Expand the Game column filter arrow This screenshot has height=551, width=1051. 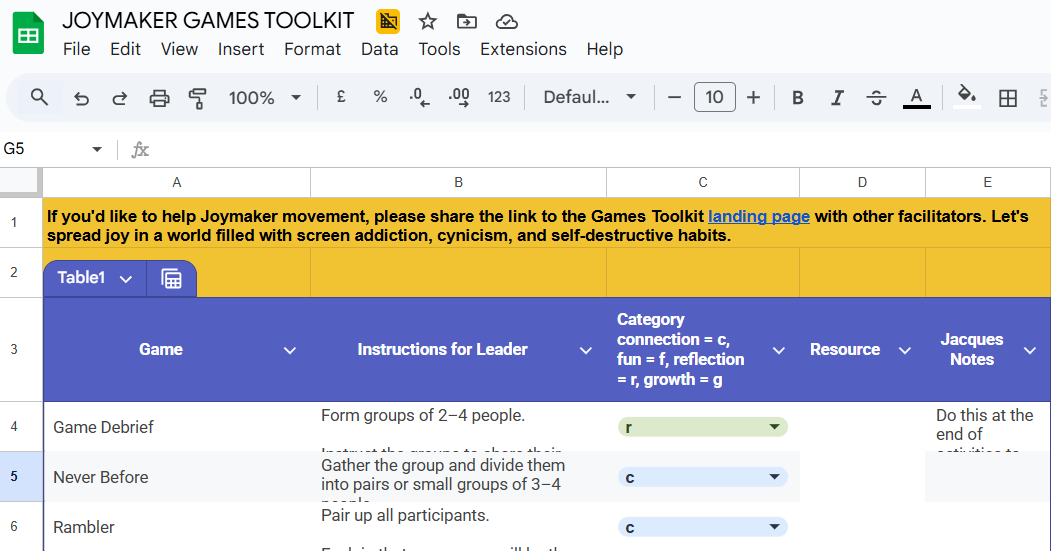pos(290,350)
